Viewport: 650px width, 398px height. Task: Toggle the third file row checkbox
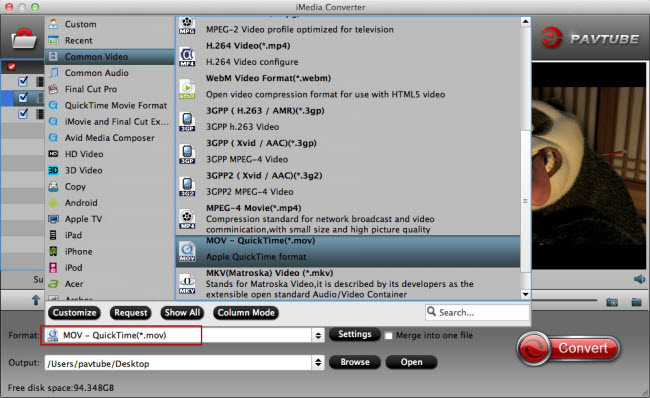23,113
